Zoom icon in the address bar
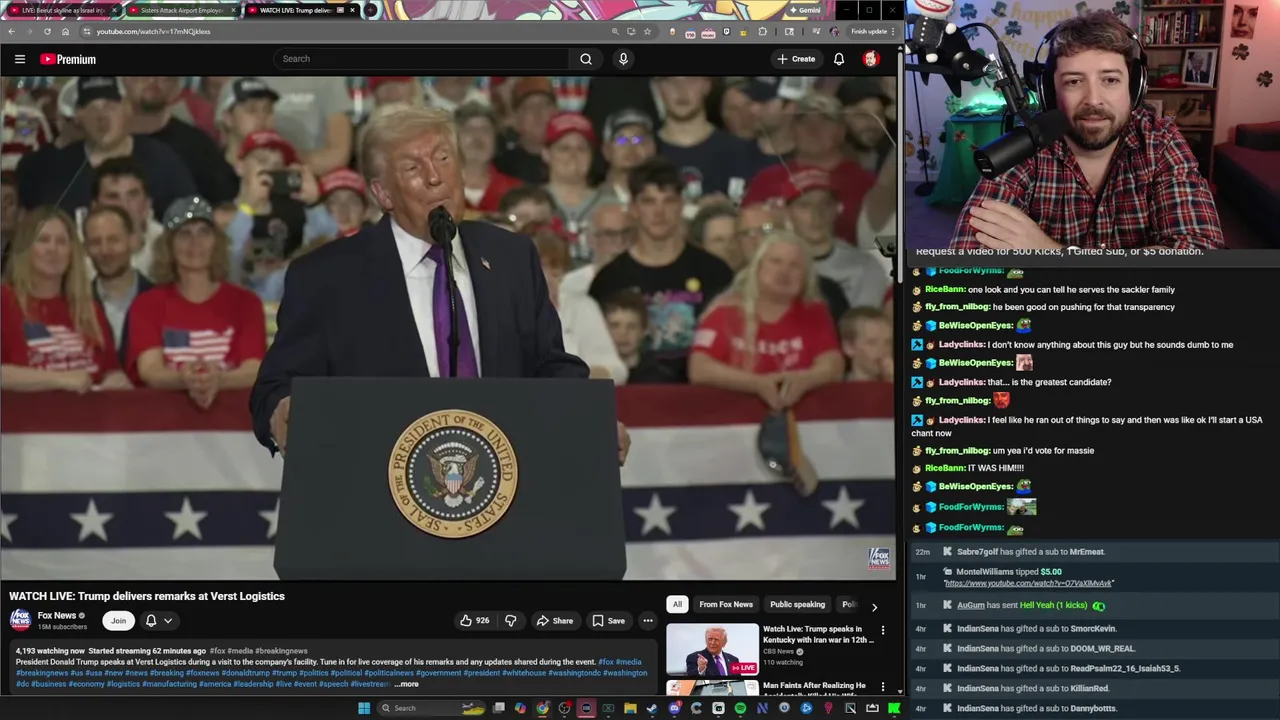This screenshot has height=720, width=1280. coord(614,31)
